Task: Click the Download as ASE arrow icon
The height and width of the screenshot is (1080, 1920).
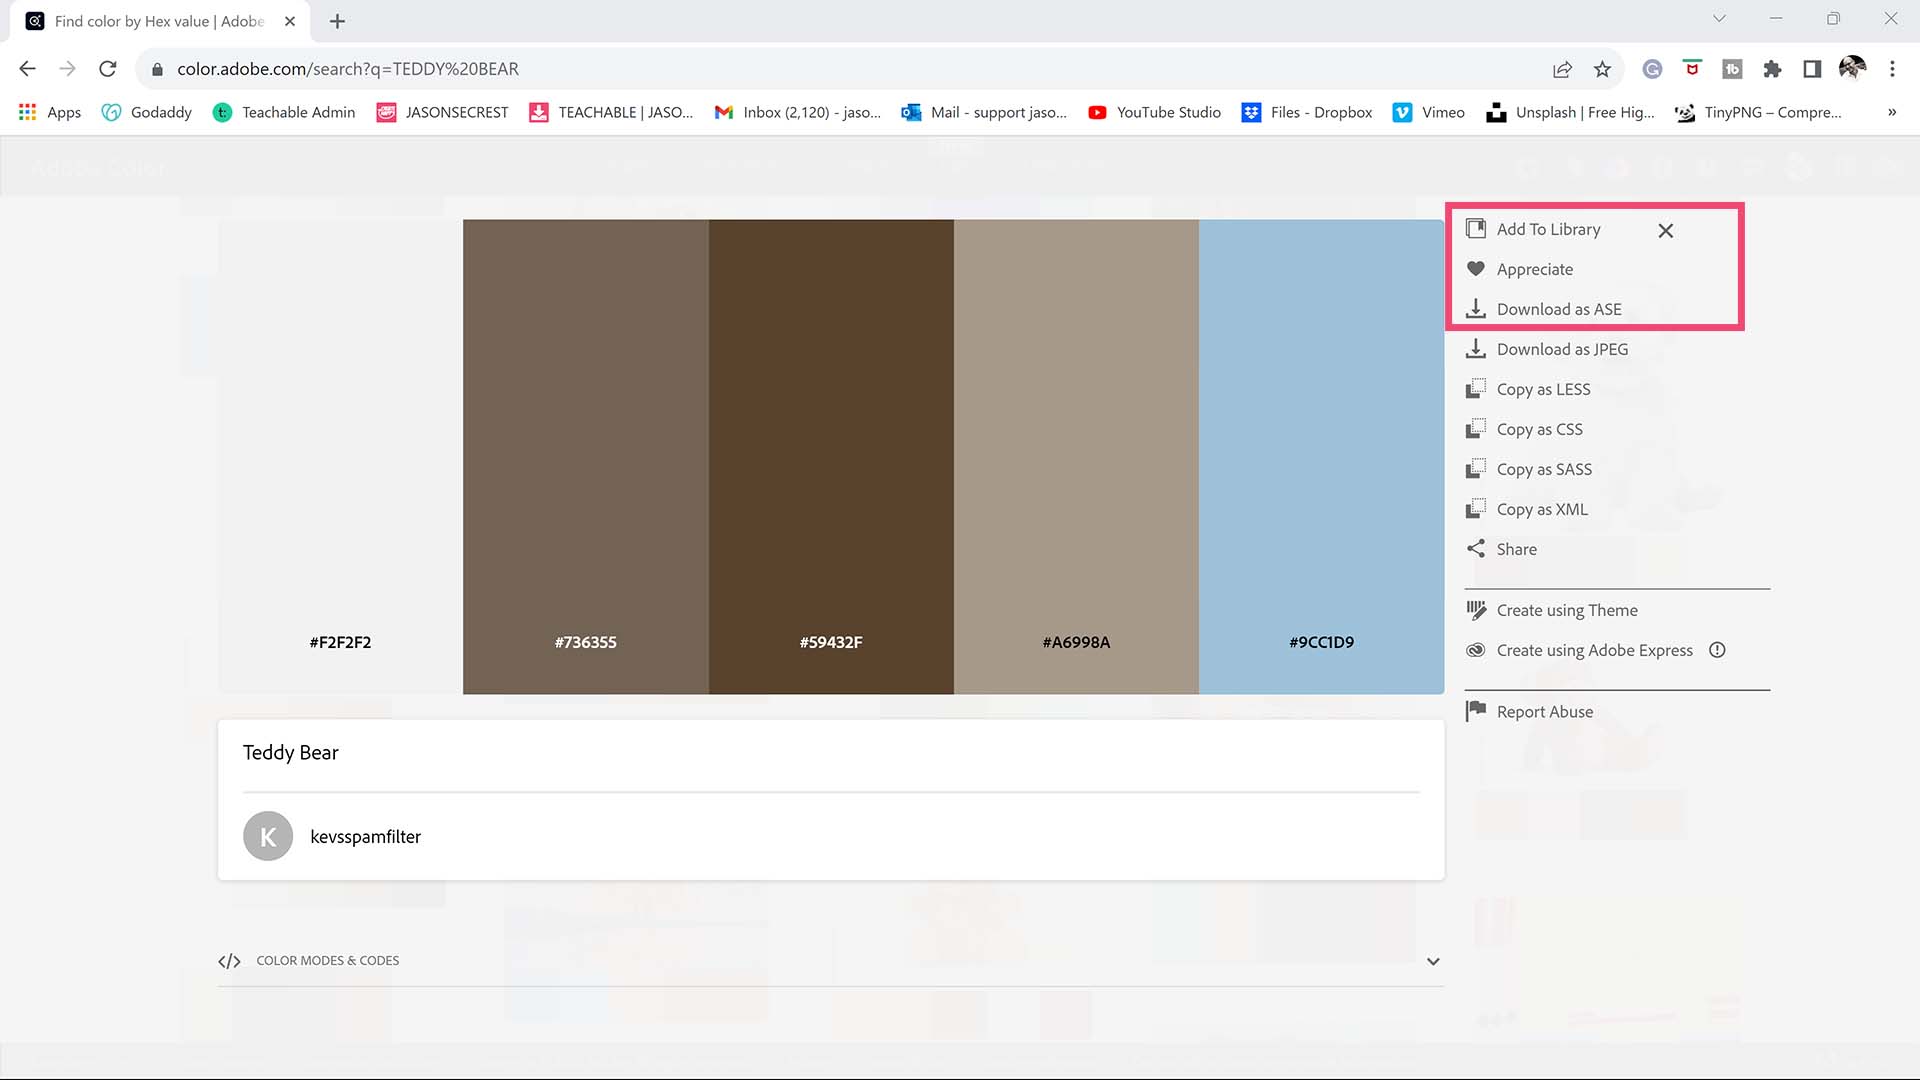Action: [1475, 309]
